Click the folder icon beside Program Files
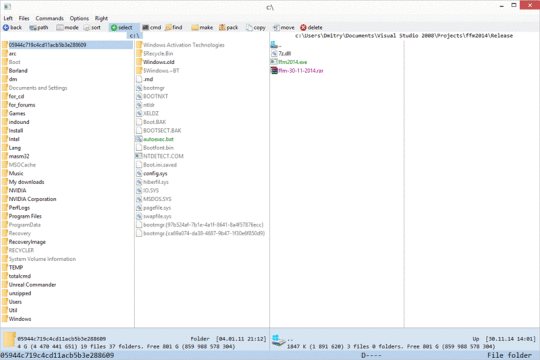The image size is (540, 360). point(5,216)
